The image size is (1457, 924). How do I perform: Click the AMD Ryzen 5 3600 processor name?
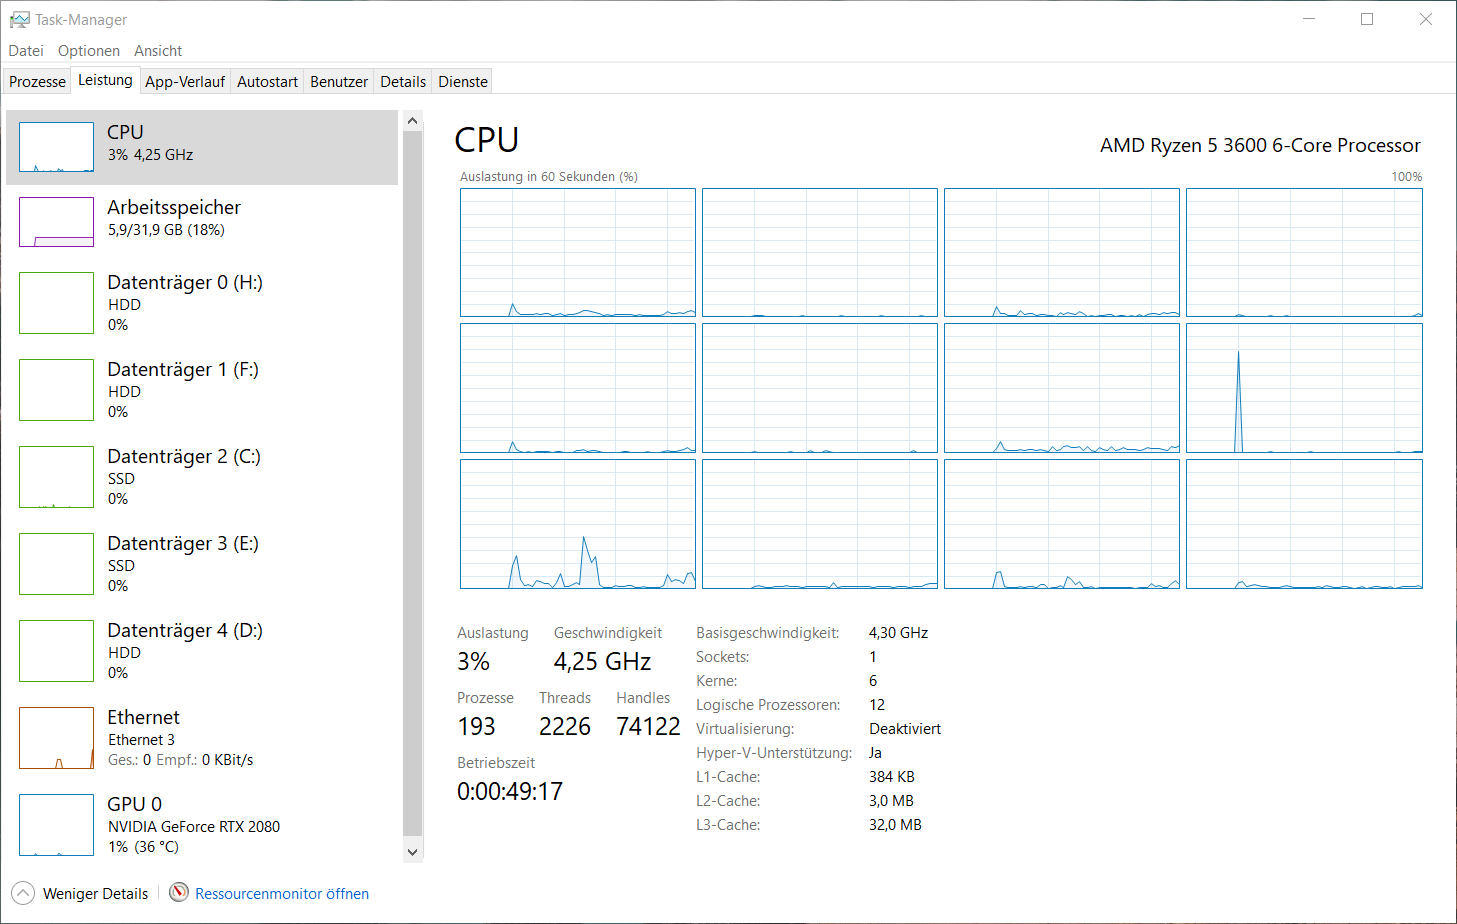coord(1260,145)
